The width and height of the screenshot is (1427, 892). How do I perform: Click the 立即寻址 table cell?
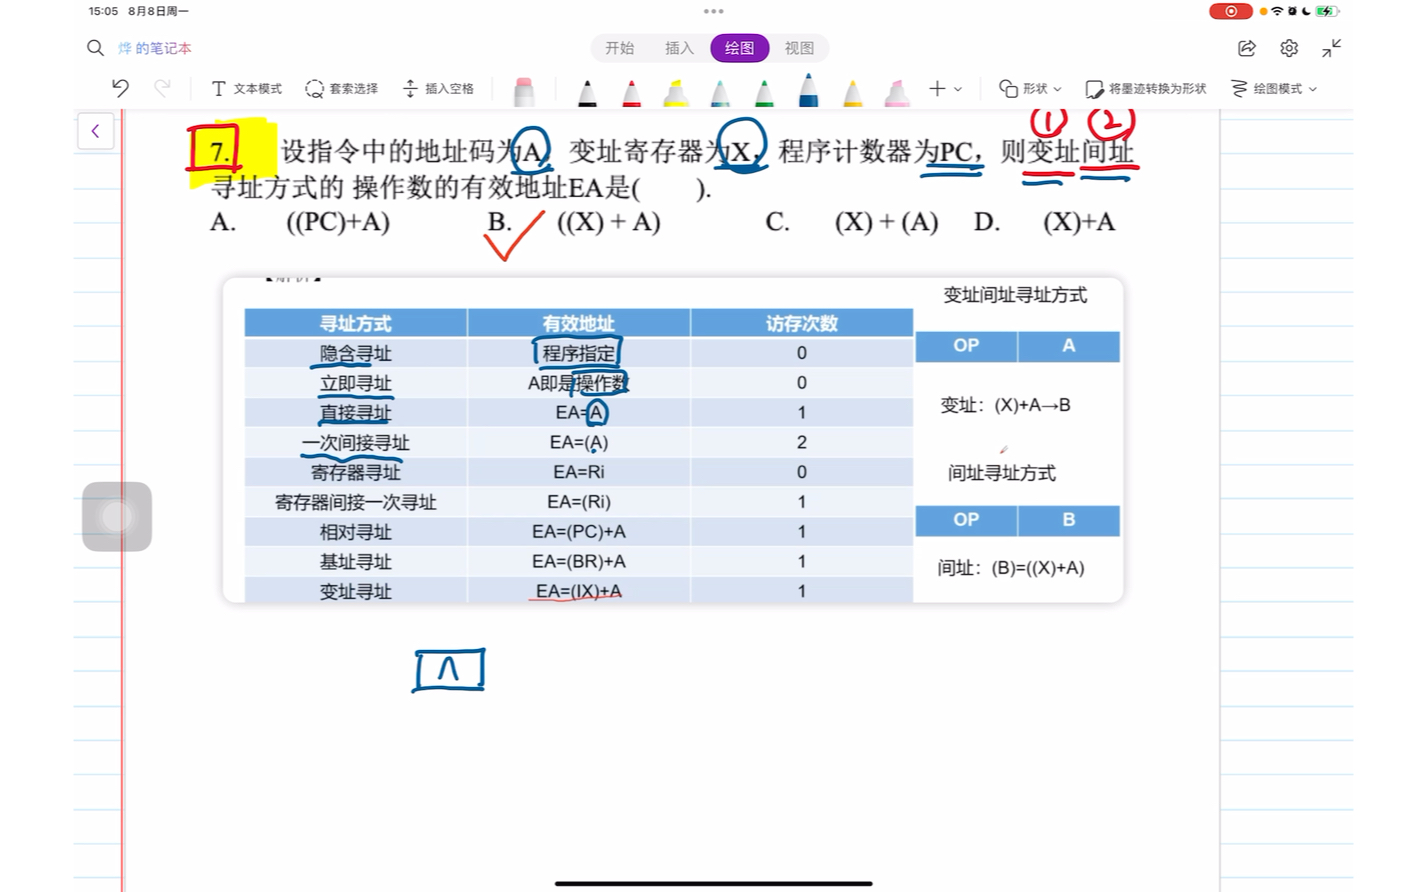click(x=356, y=383)
